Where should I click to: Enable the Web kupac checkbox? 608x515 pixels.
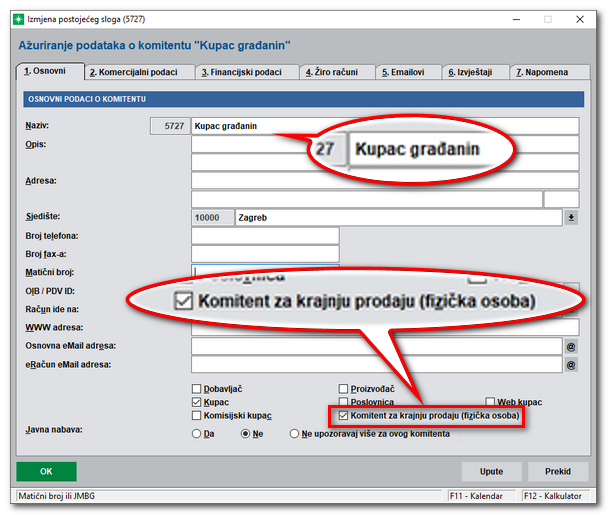(x=490, y=401)
